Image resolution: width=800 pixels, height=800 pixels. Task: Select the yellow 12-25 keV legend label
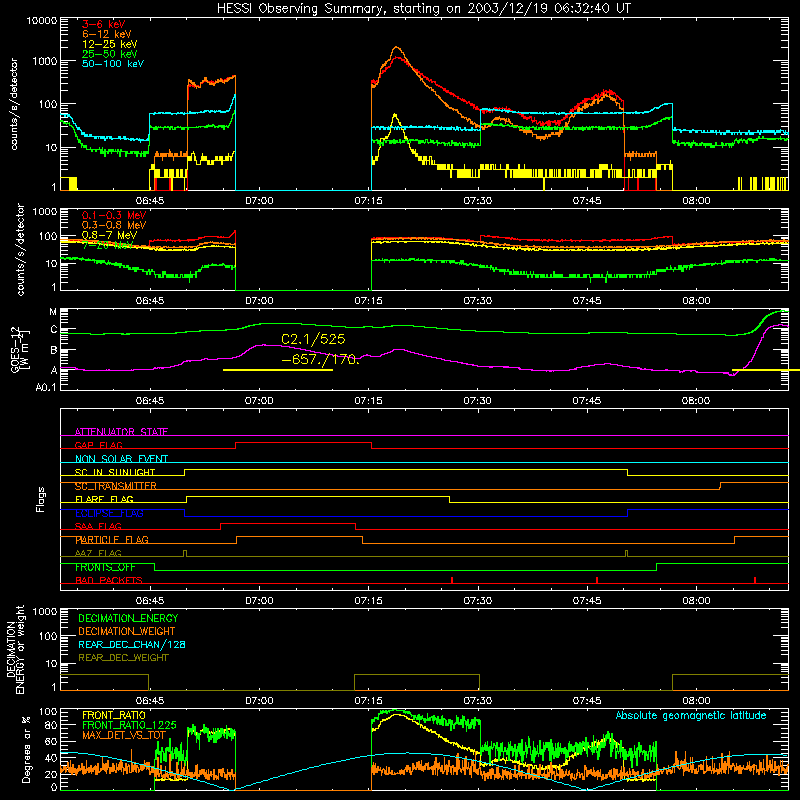110,44
